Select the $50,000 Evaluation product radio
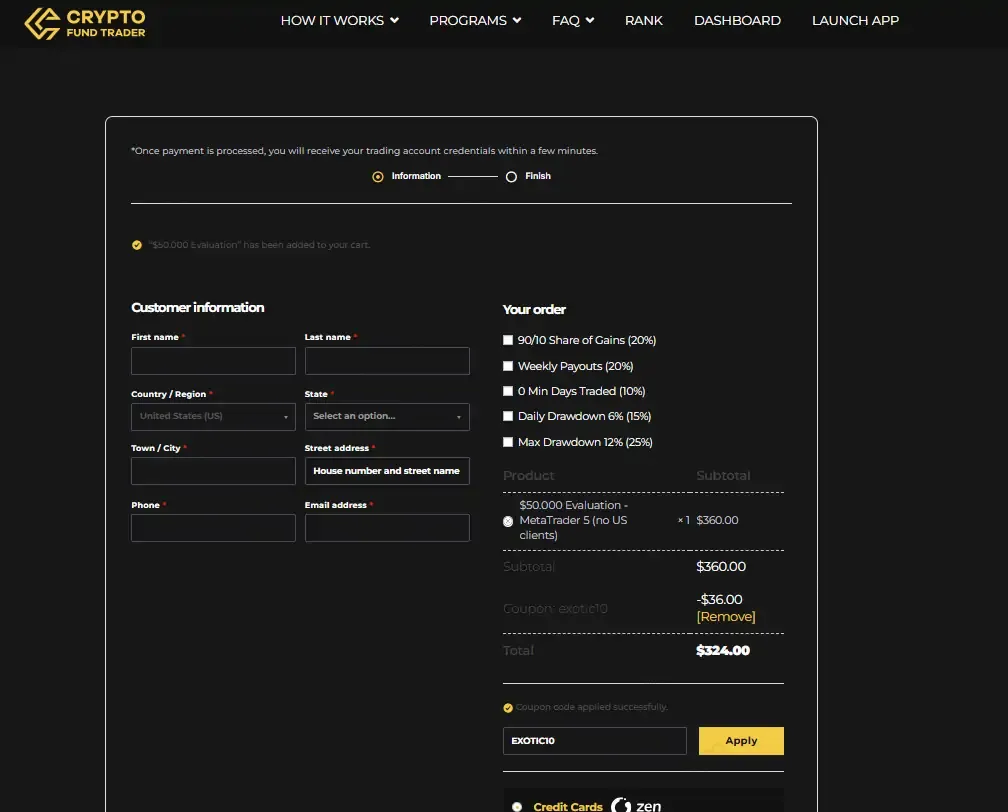The height and width of the screenshot is (812, 1008). click(x=508, y=521)
